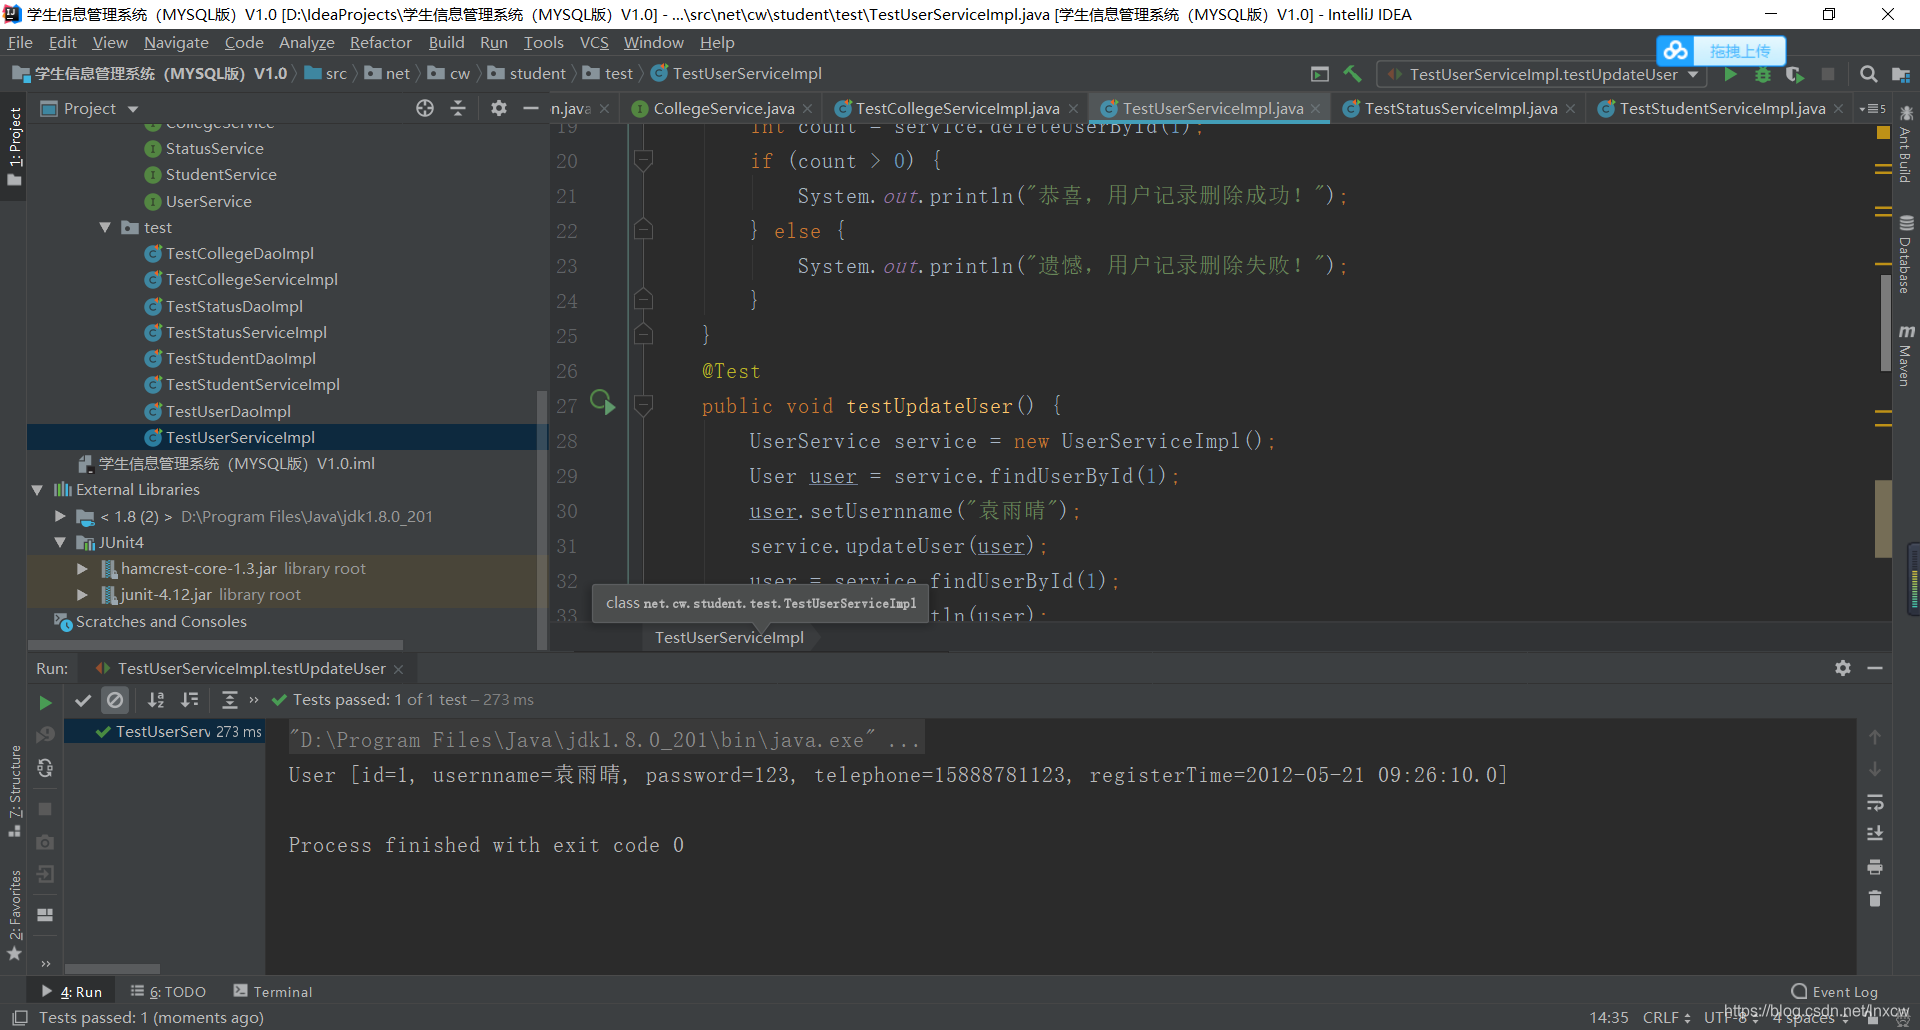
Task: Switch to TestStatusServiceImpl.java tab
Action: click(1460, 108)
